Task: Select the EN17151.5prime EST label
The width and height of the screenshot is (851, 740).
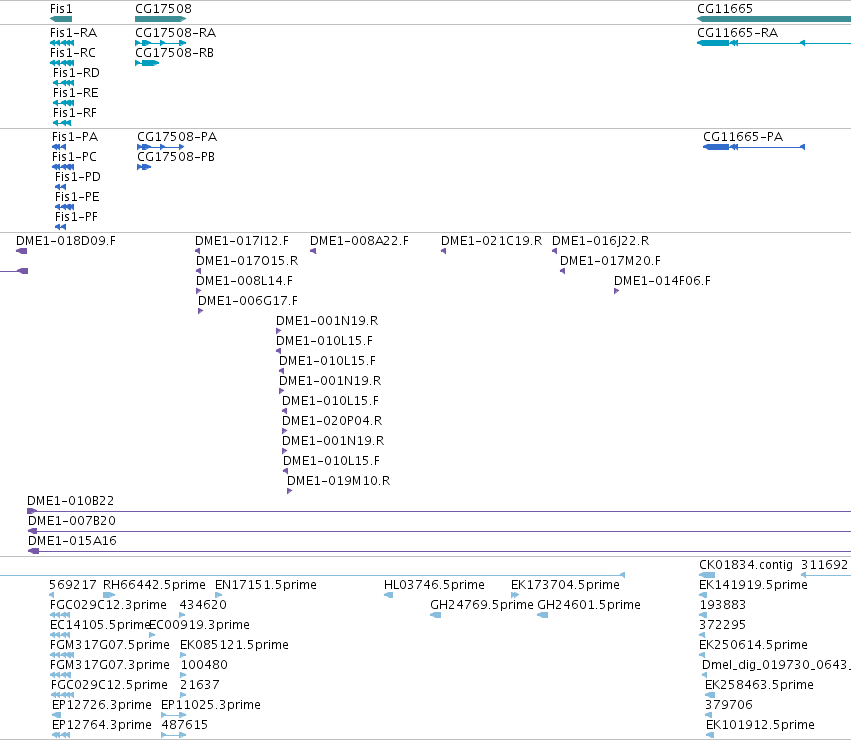Action: coord(266,585)
